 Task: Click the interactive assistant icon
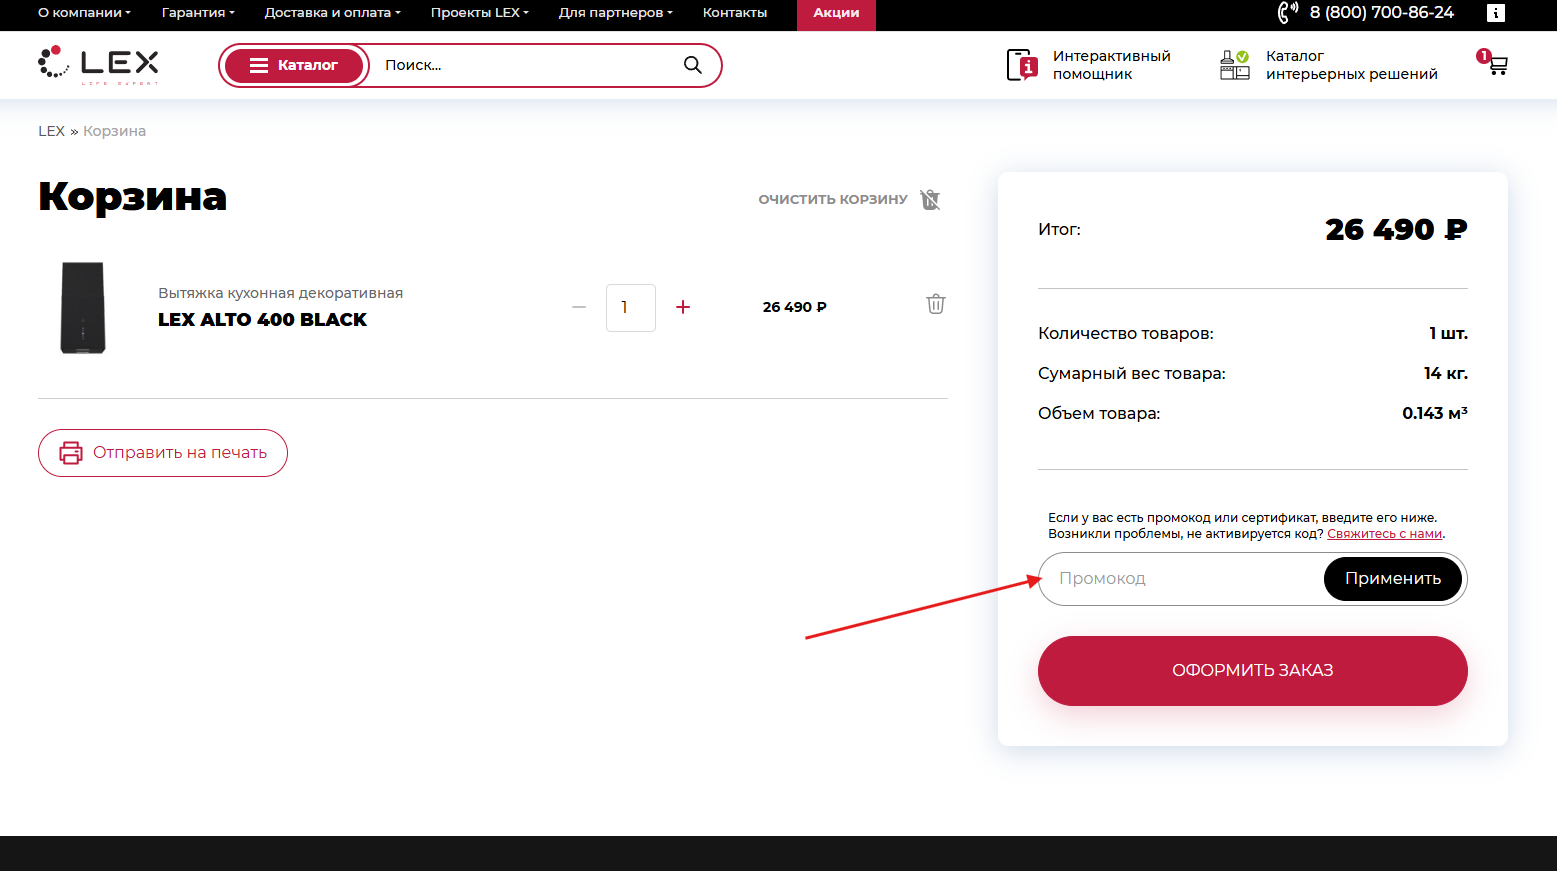point(1022,65)
